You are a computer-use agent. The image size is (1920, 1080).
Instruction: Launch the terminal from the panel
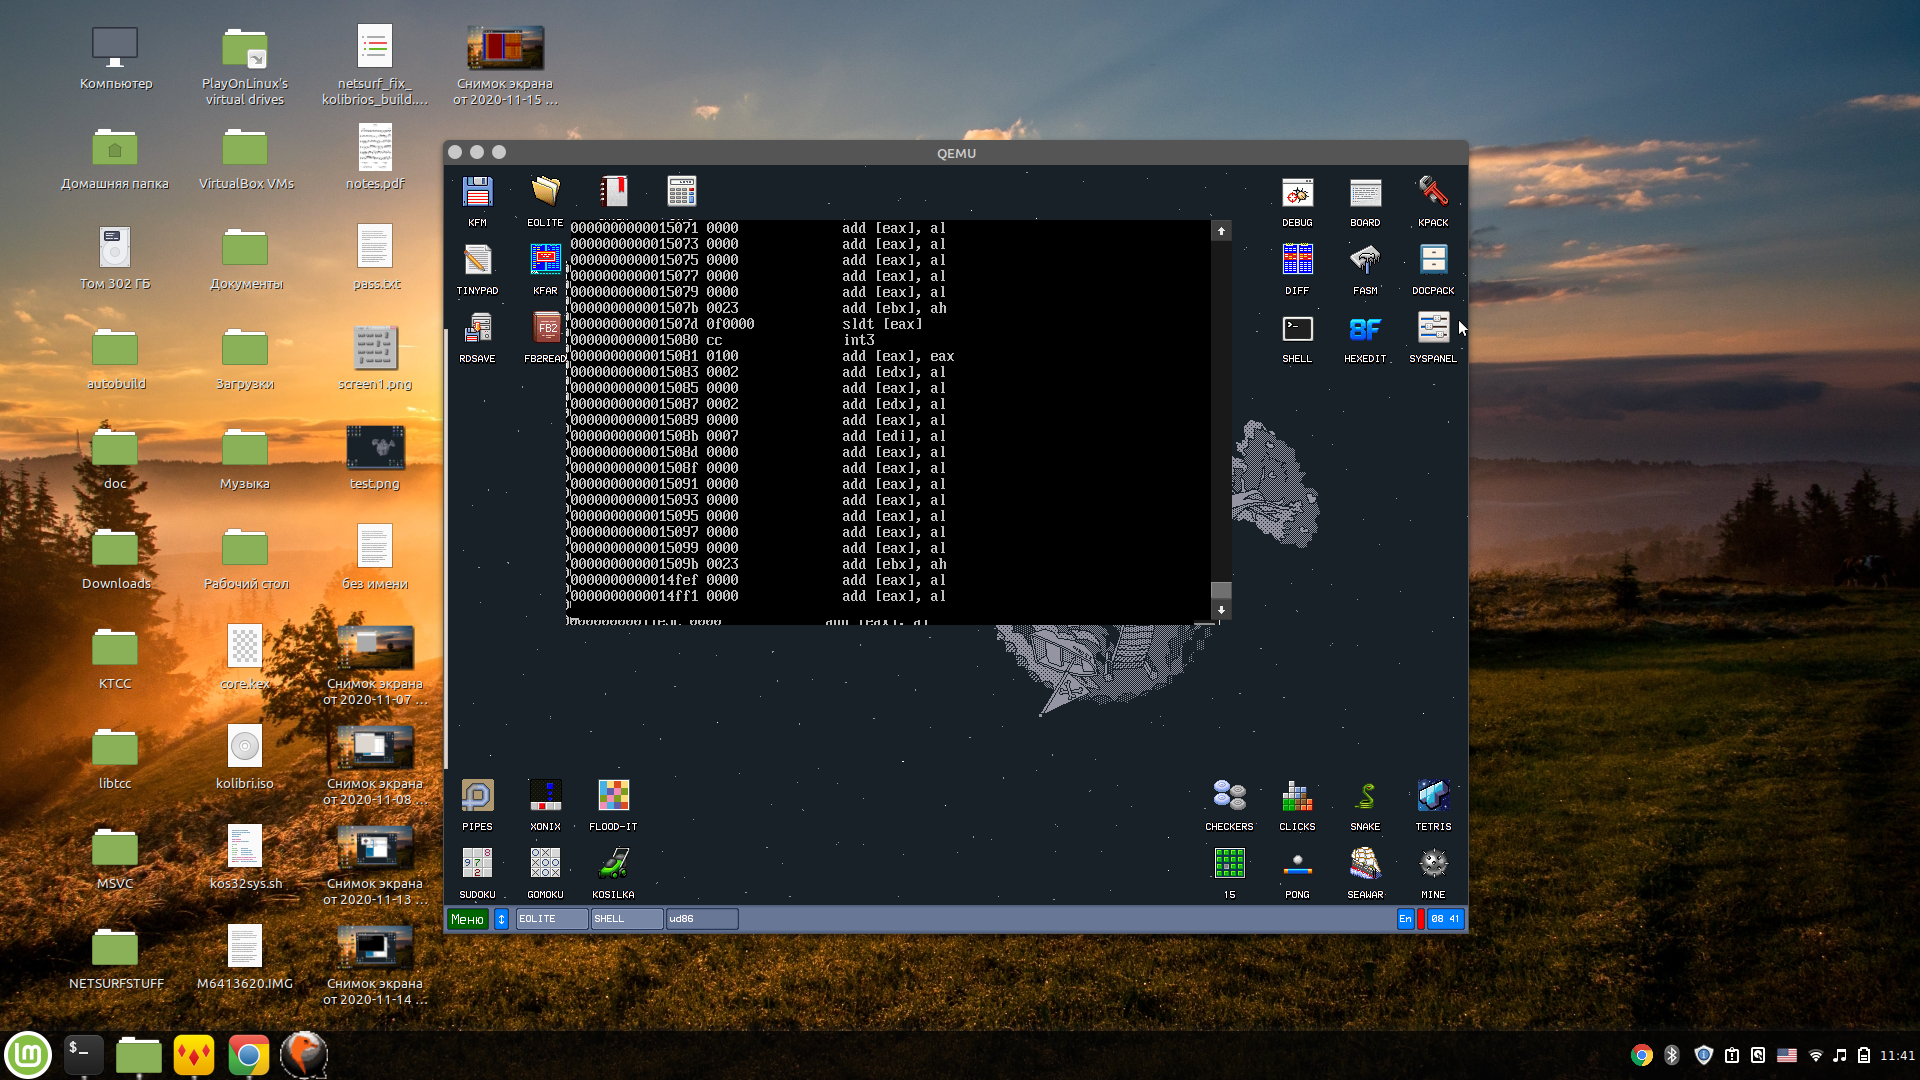[x=84, y=1055]
